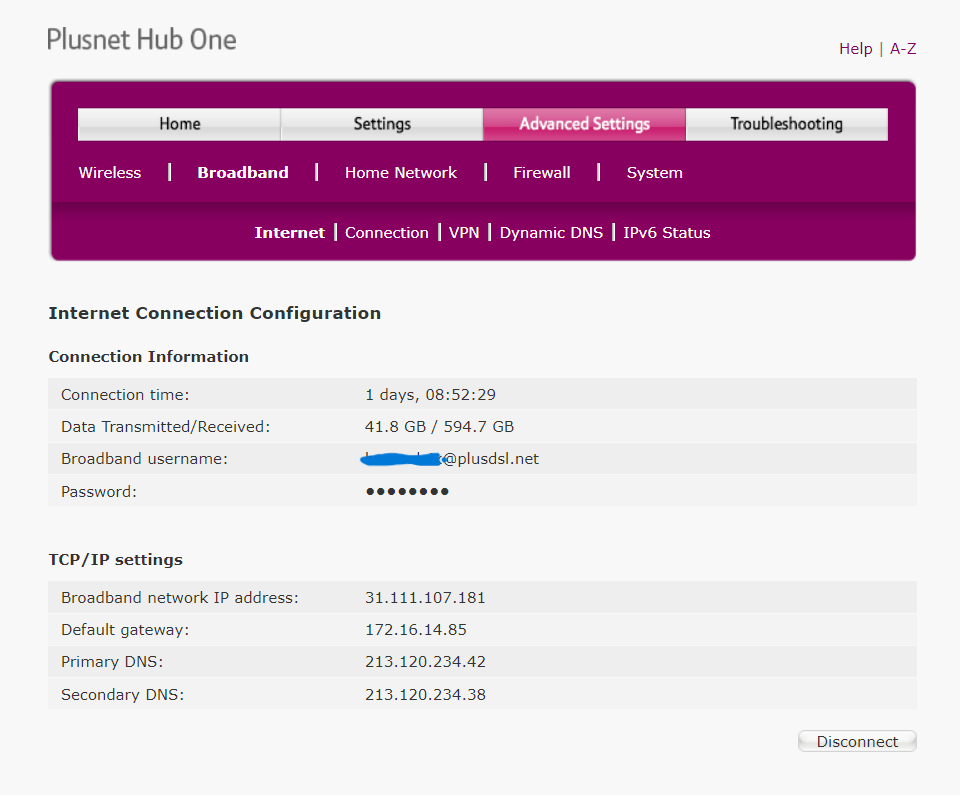
Task: Open the Settings tab
Action: (x=382, y=124)
